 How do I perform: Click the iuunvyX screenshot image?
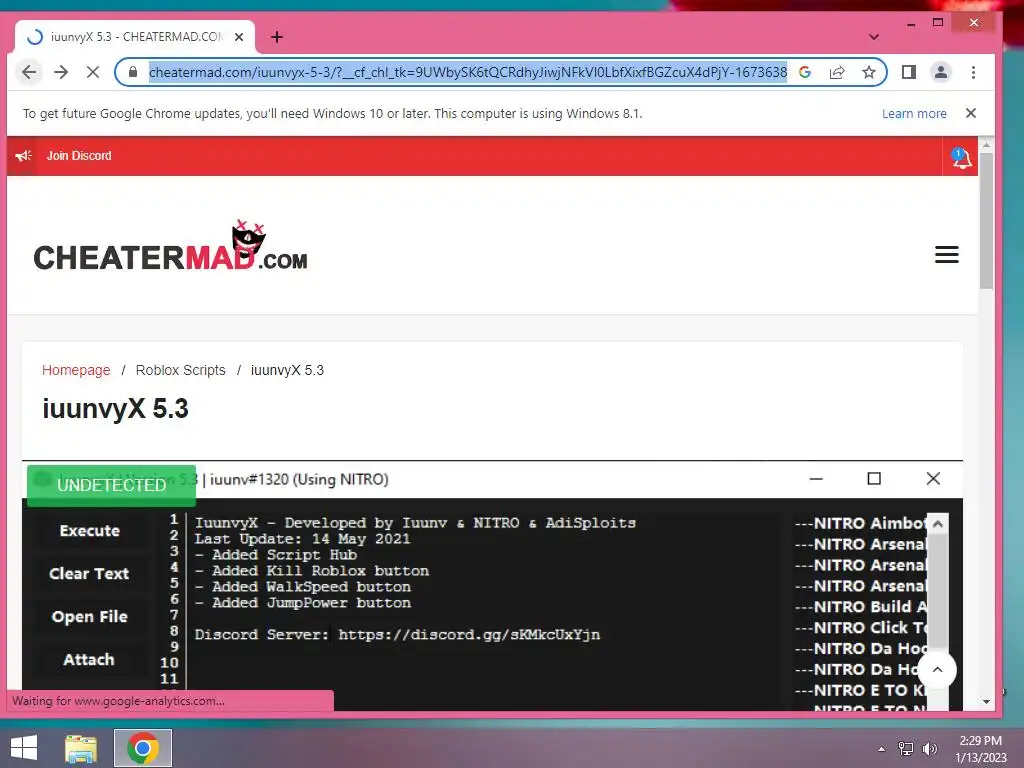[x=492, y=586]
